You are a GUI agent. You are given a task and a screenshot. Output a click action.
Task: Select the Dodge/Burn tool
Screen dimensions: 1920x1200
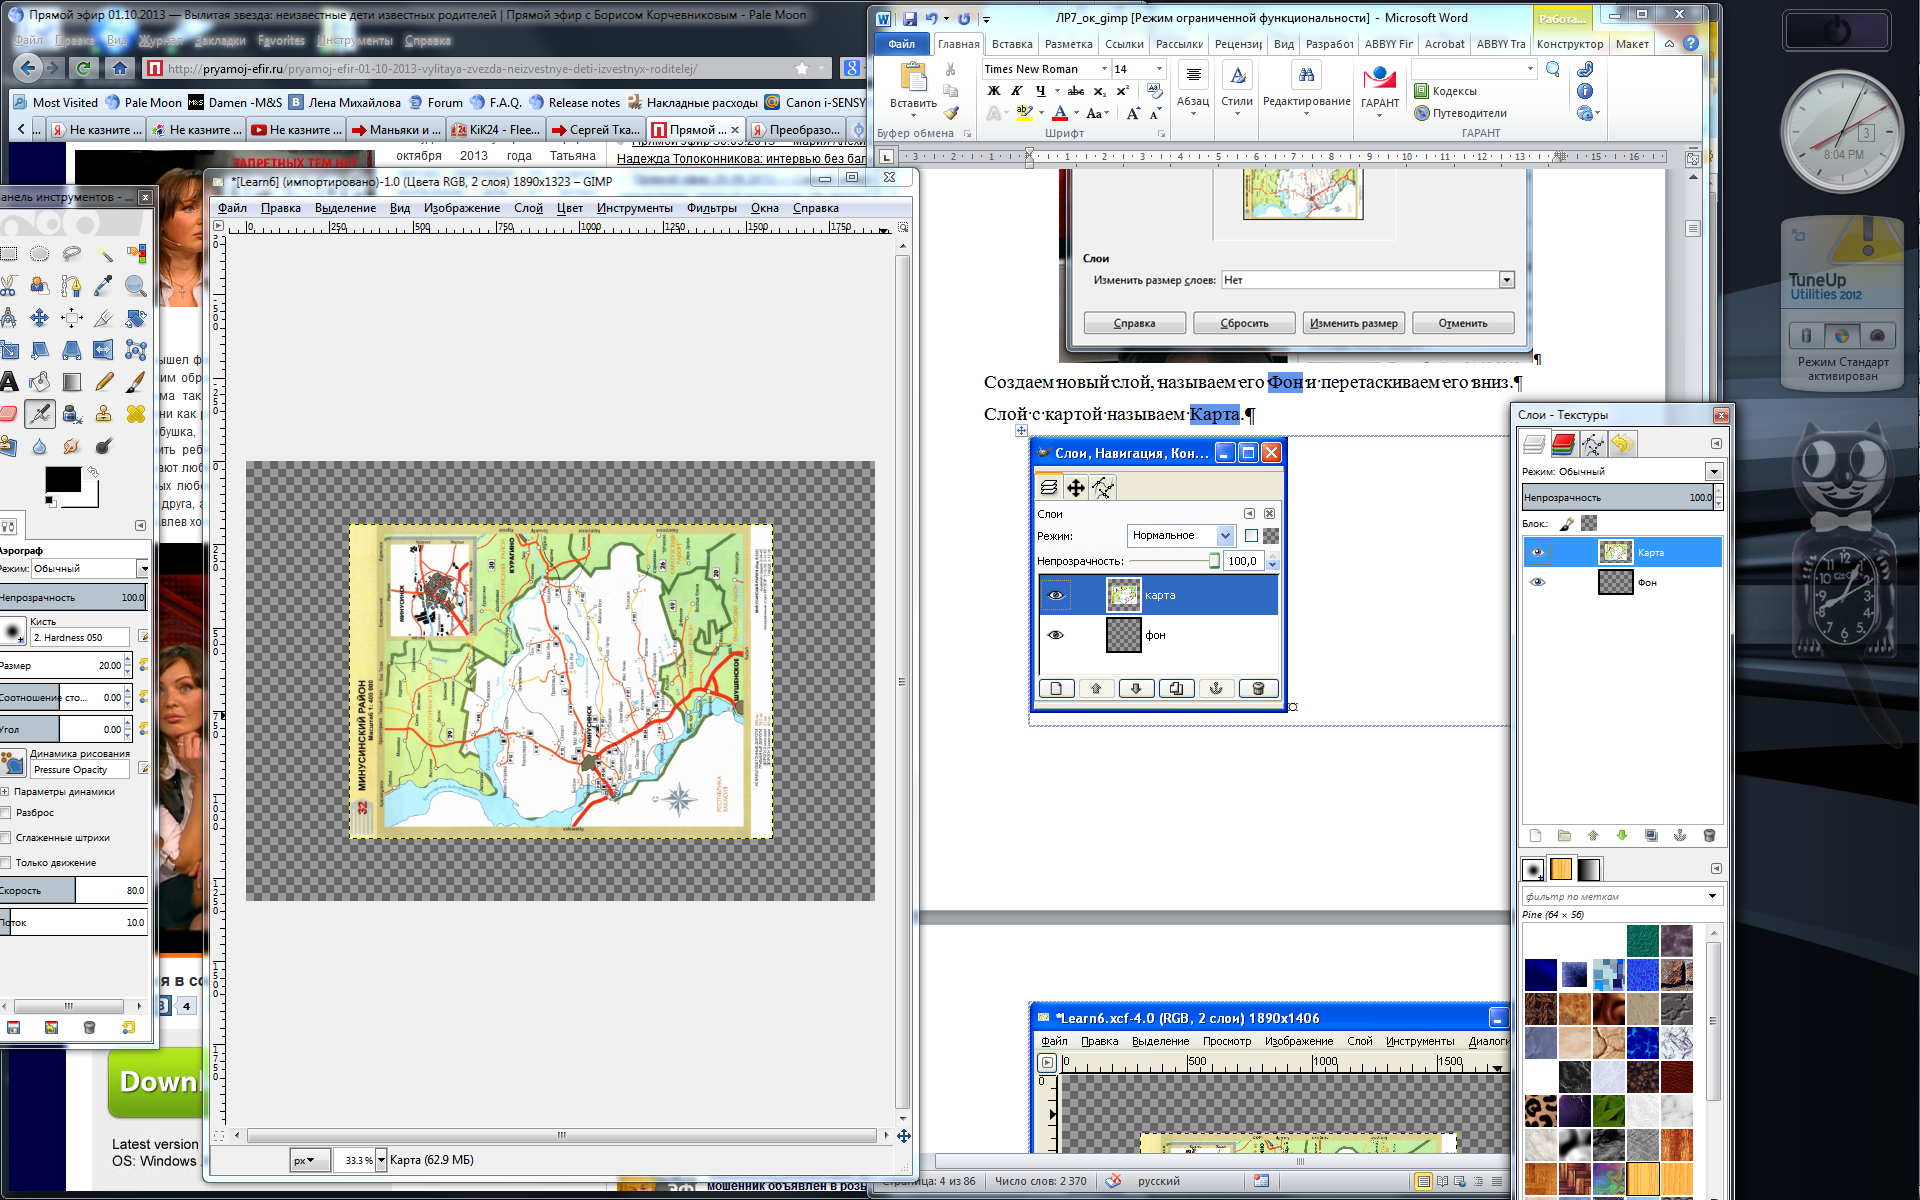point(104,446)
